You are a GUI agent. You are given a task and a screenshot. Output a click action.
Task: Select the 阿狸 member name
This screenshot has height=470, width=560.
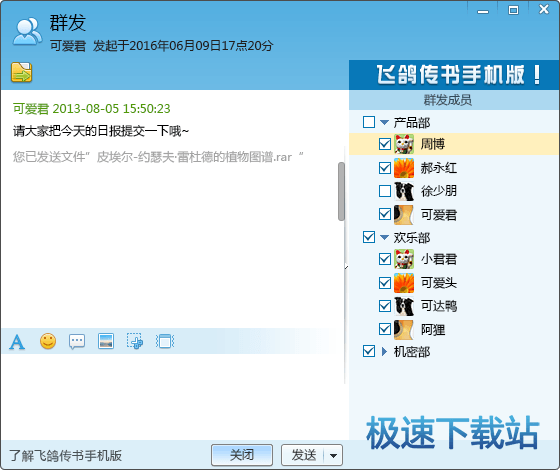tap(432, 329)
